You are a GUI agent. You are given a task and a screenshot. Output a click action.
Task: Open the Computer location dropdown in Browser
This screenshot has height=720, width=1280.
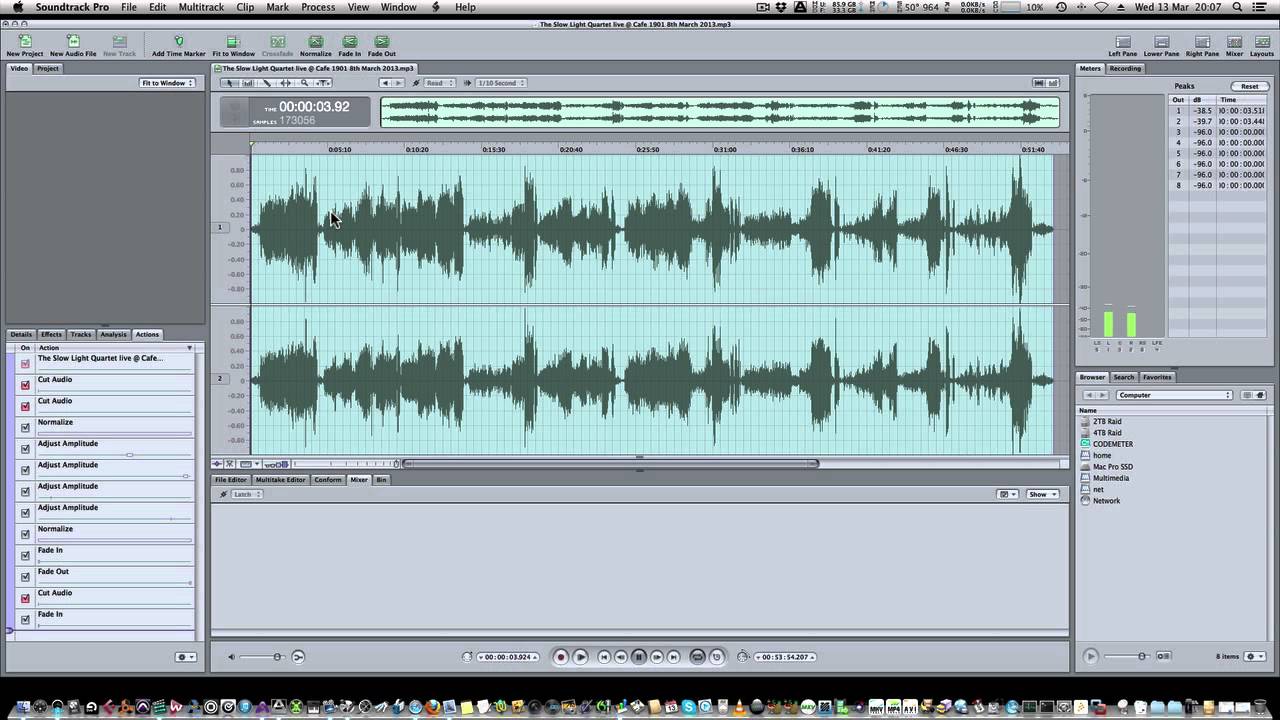pyautogui.click(x=1174, y=395)
